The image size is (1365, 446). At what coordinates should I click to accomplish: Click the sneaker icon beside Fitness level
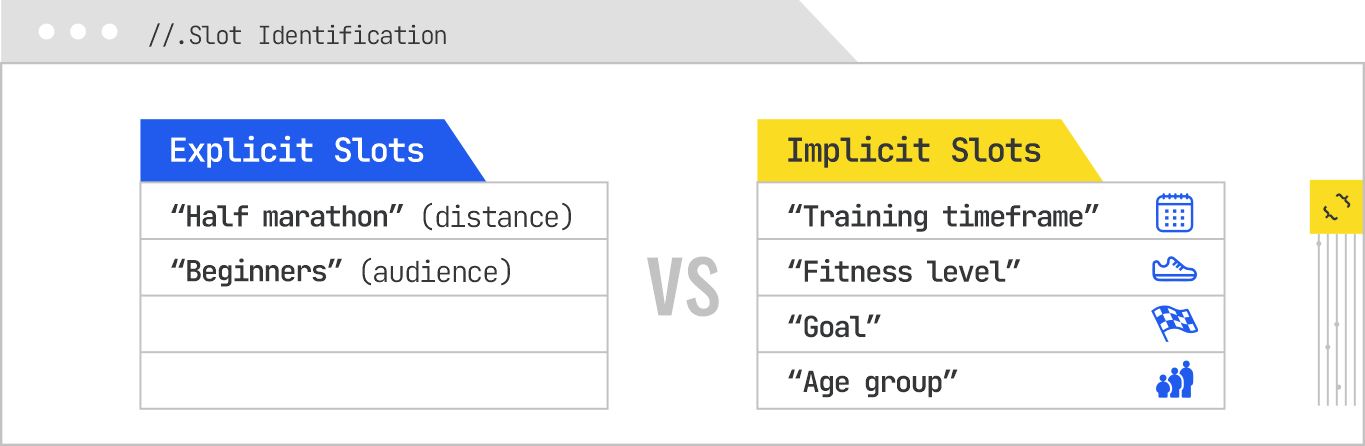(x=1174, y=269)
